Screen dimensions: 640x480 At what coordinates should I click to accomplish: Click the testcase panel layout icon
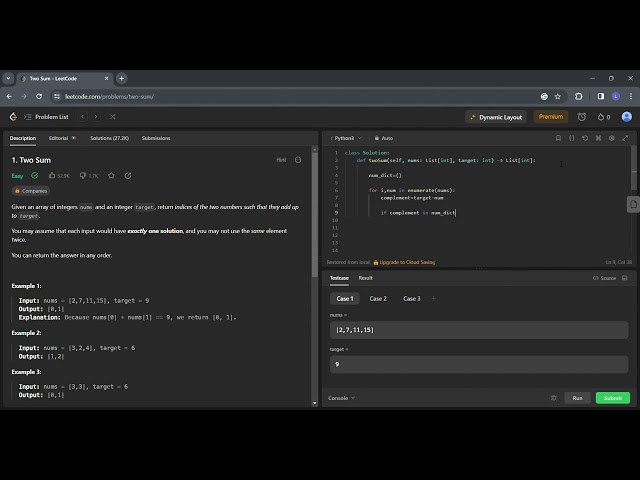coord(624,278)
